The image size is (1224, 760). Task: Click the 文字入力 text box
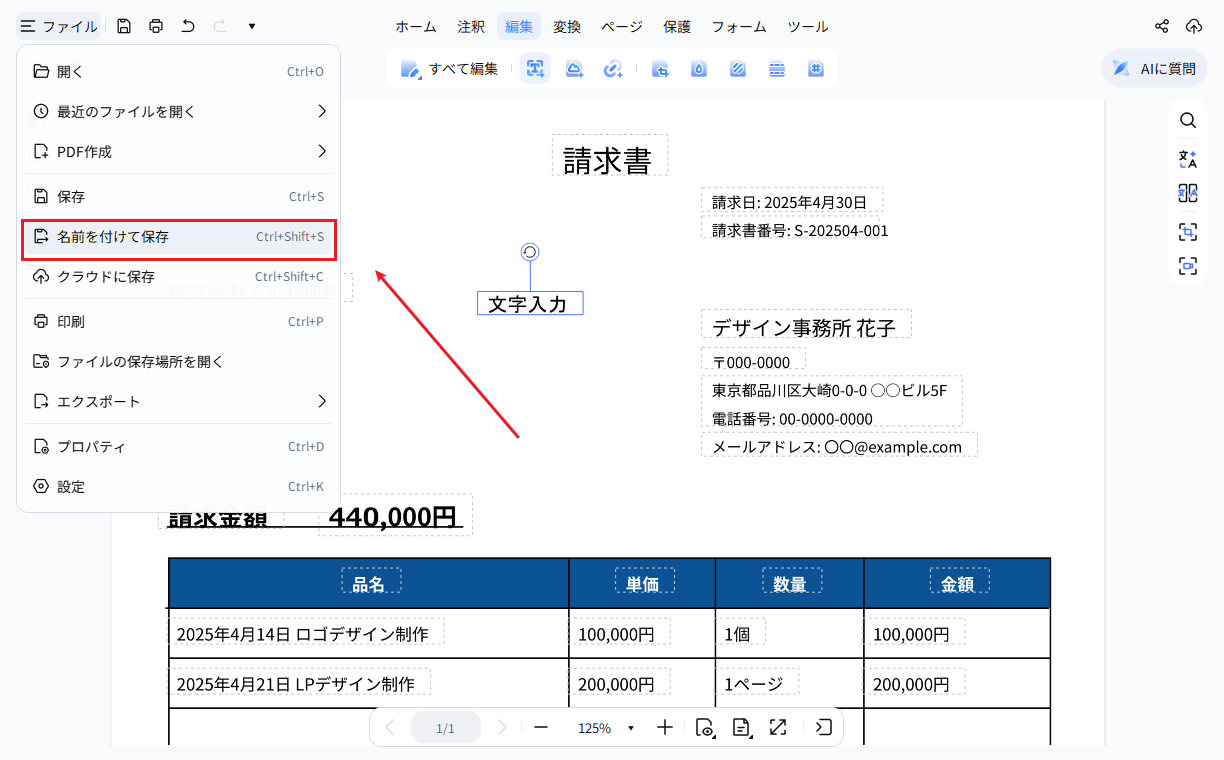tap(530, 303)
